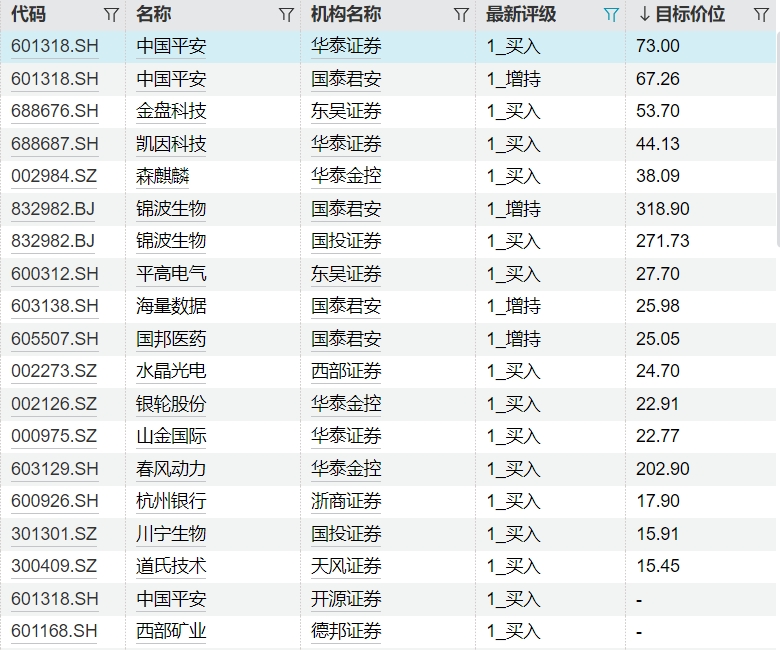Open the active blue filter on 最新评级
The image size is (780, 650).
point(611,15)
